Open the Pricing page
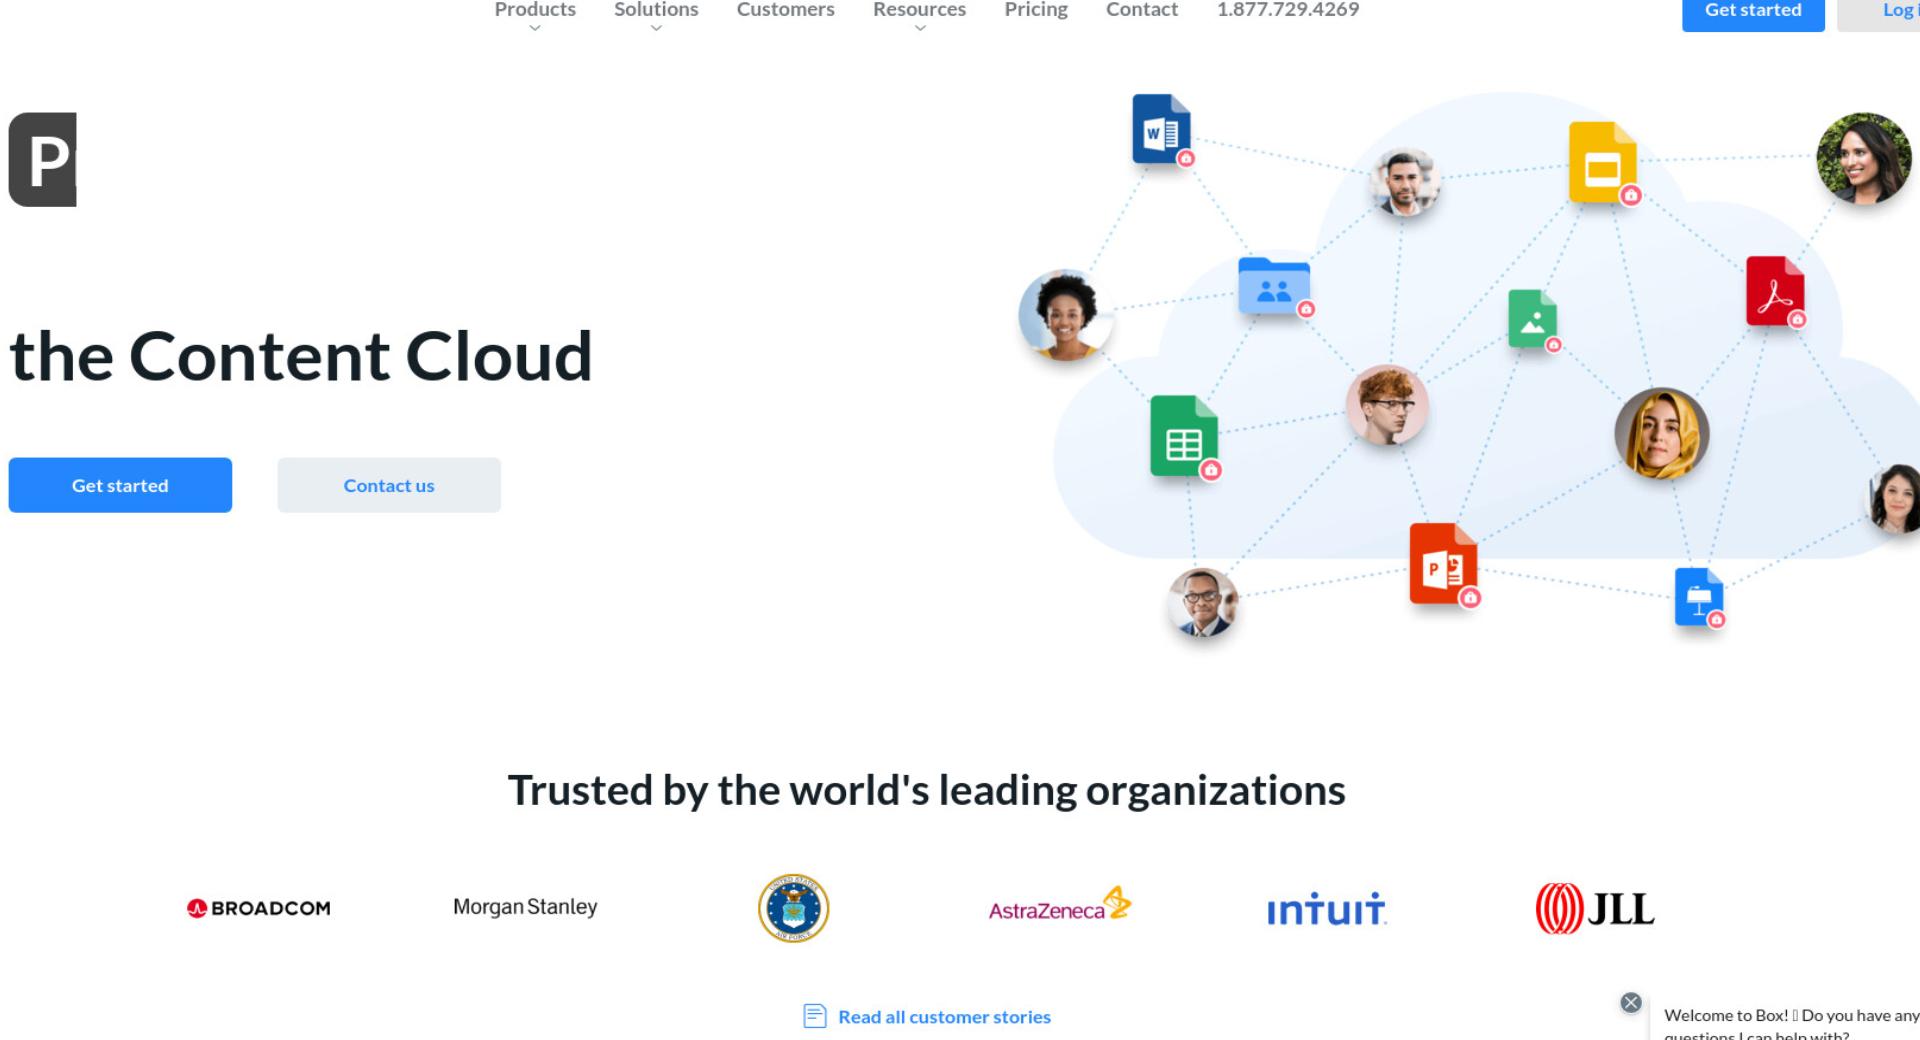Screen dimensions: 1920x1040 coord(1036,10)
